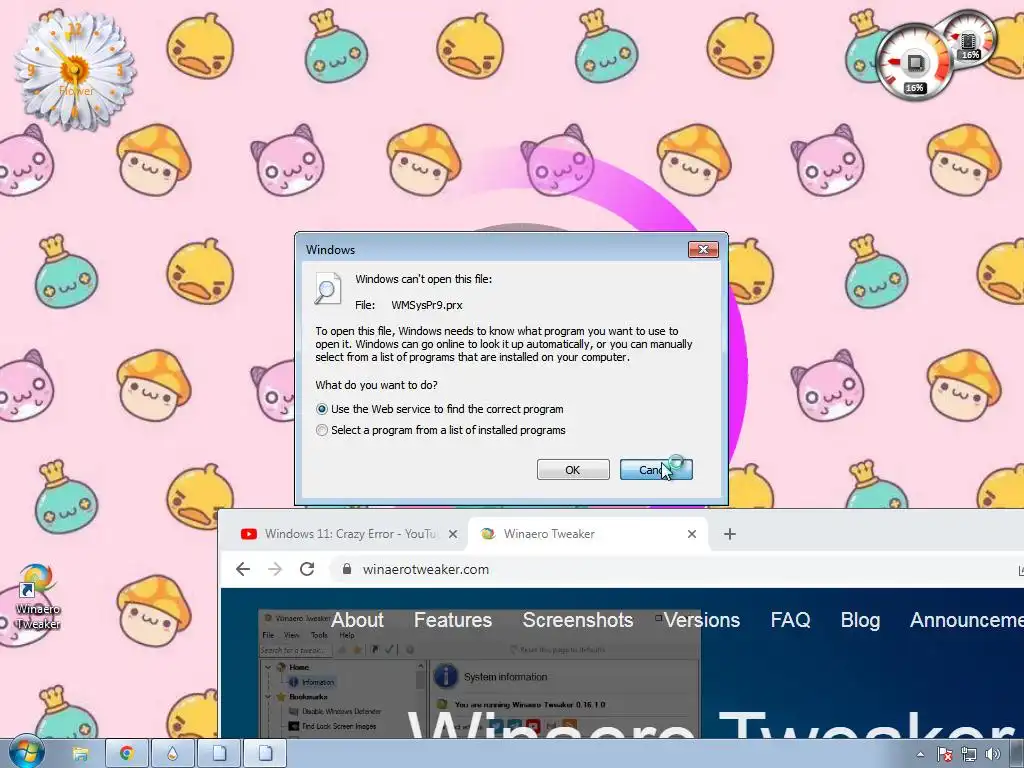This screenshot has height=768, width=1024.
Task: Reload the winaerotweaker.com page
Action: point(307,569)
